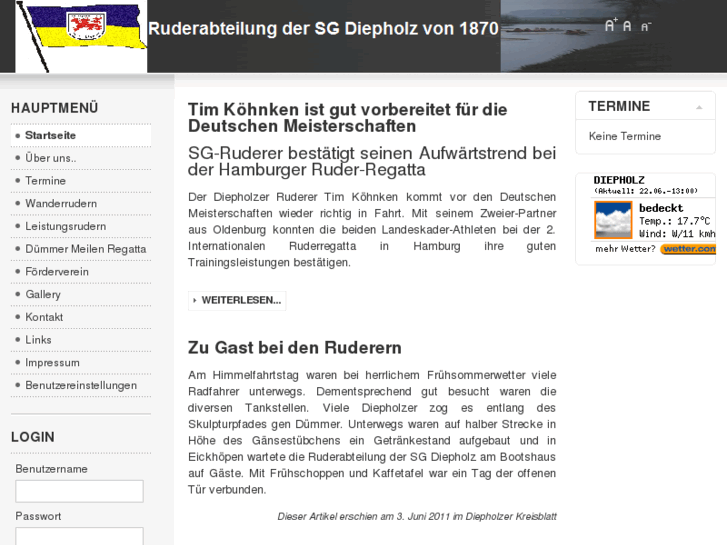Viewport: 727px width, 545px height.
Task: Click the club flag logo
Action: (82, 36)
